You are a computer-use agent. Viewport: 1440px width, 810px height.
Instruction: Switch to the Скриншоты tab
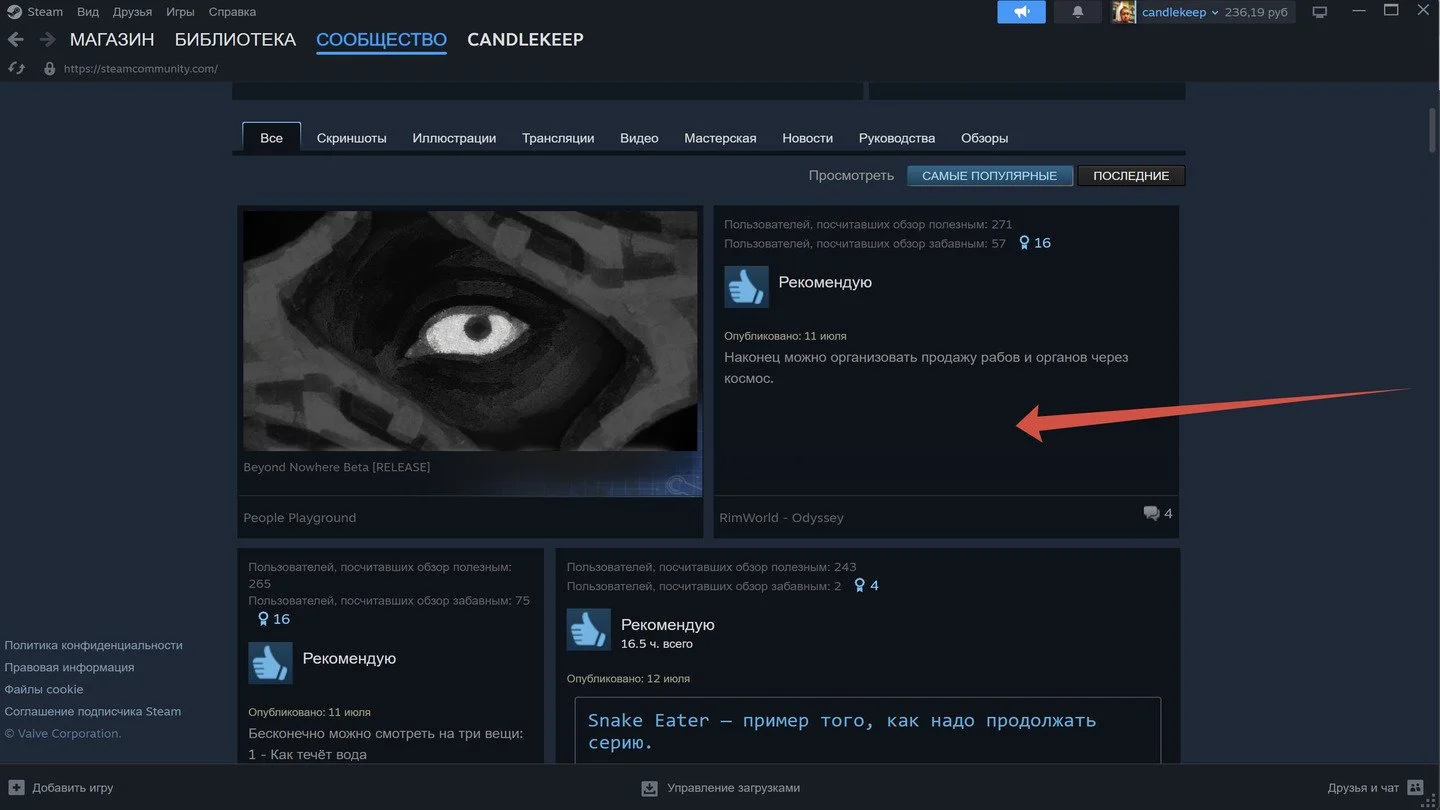351,138
